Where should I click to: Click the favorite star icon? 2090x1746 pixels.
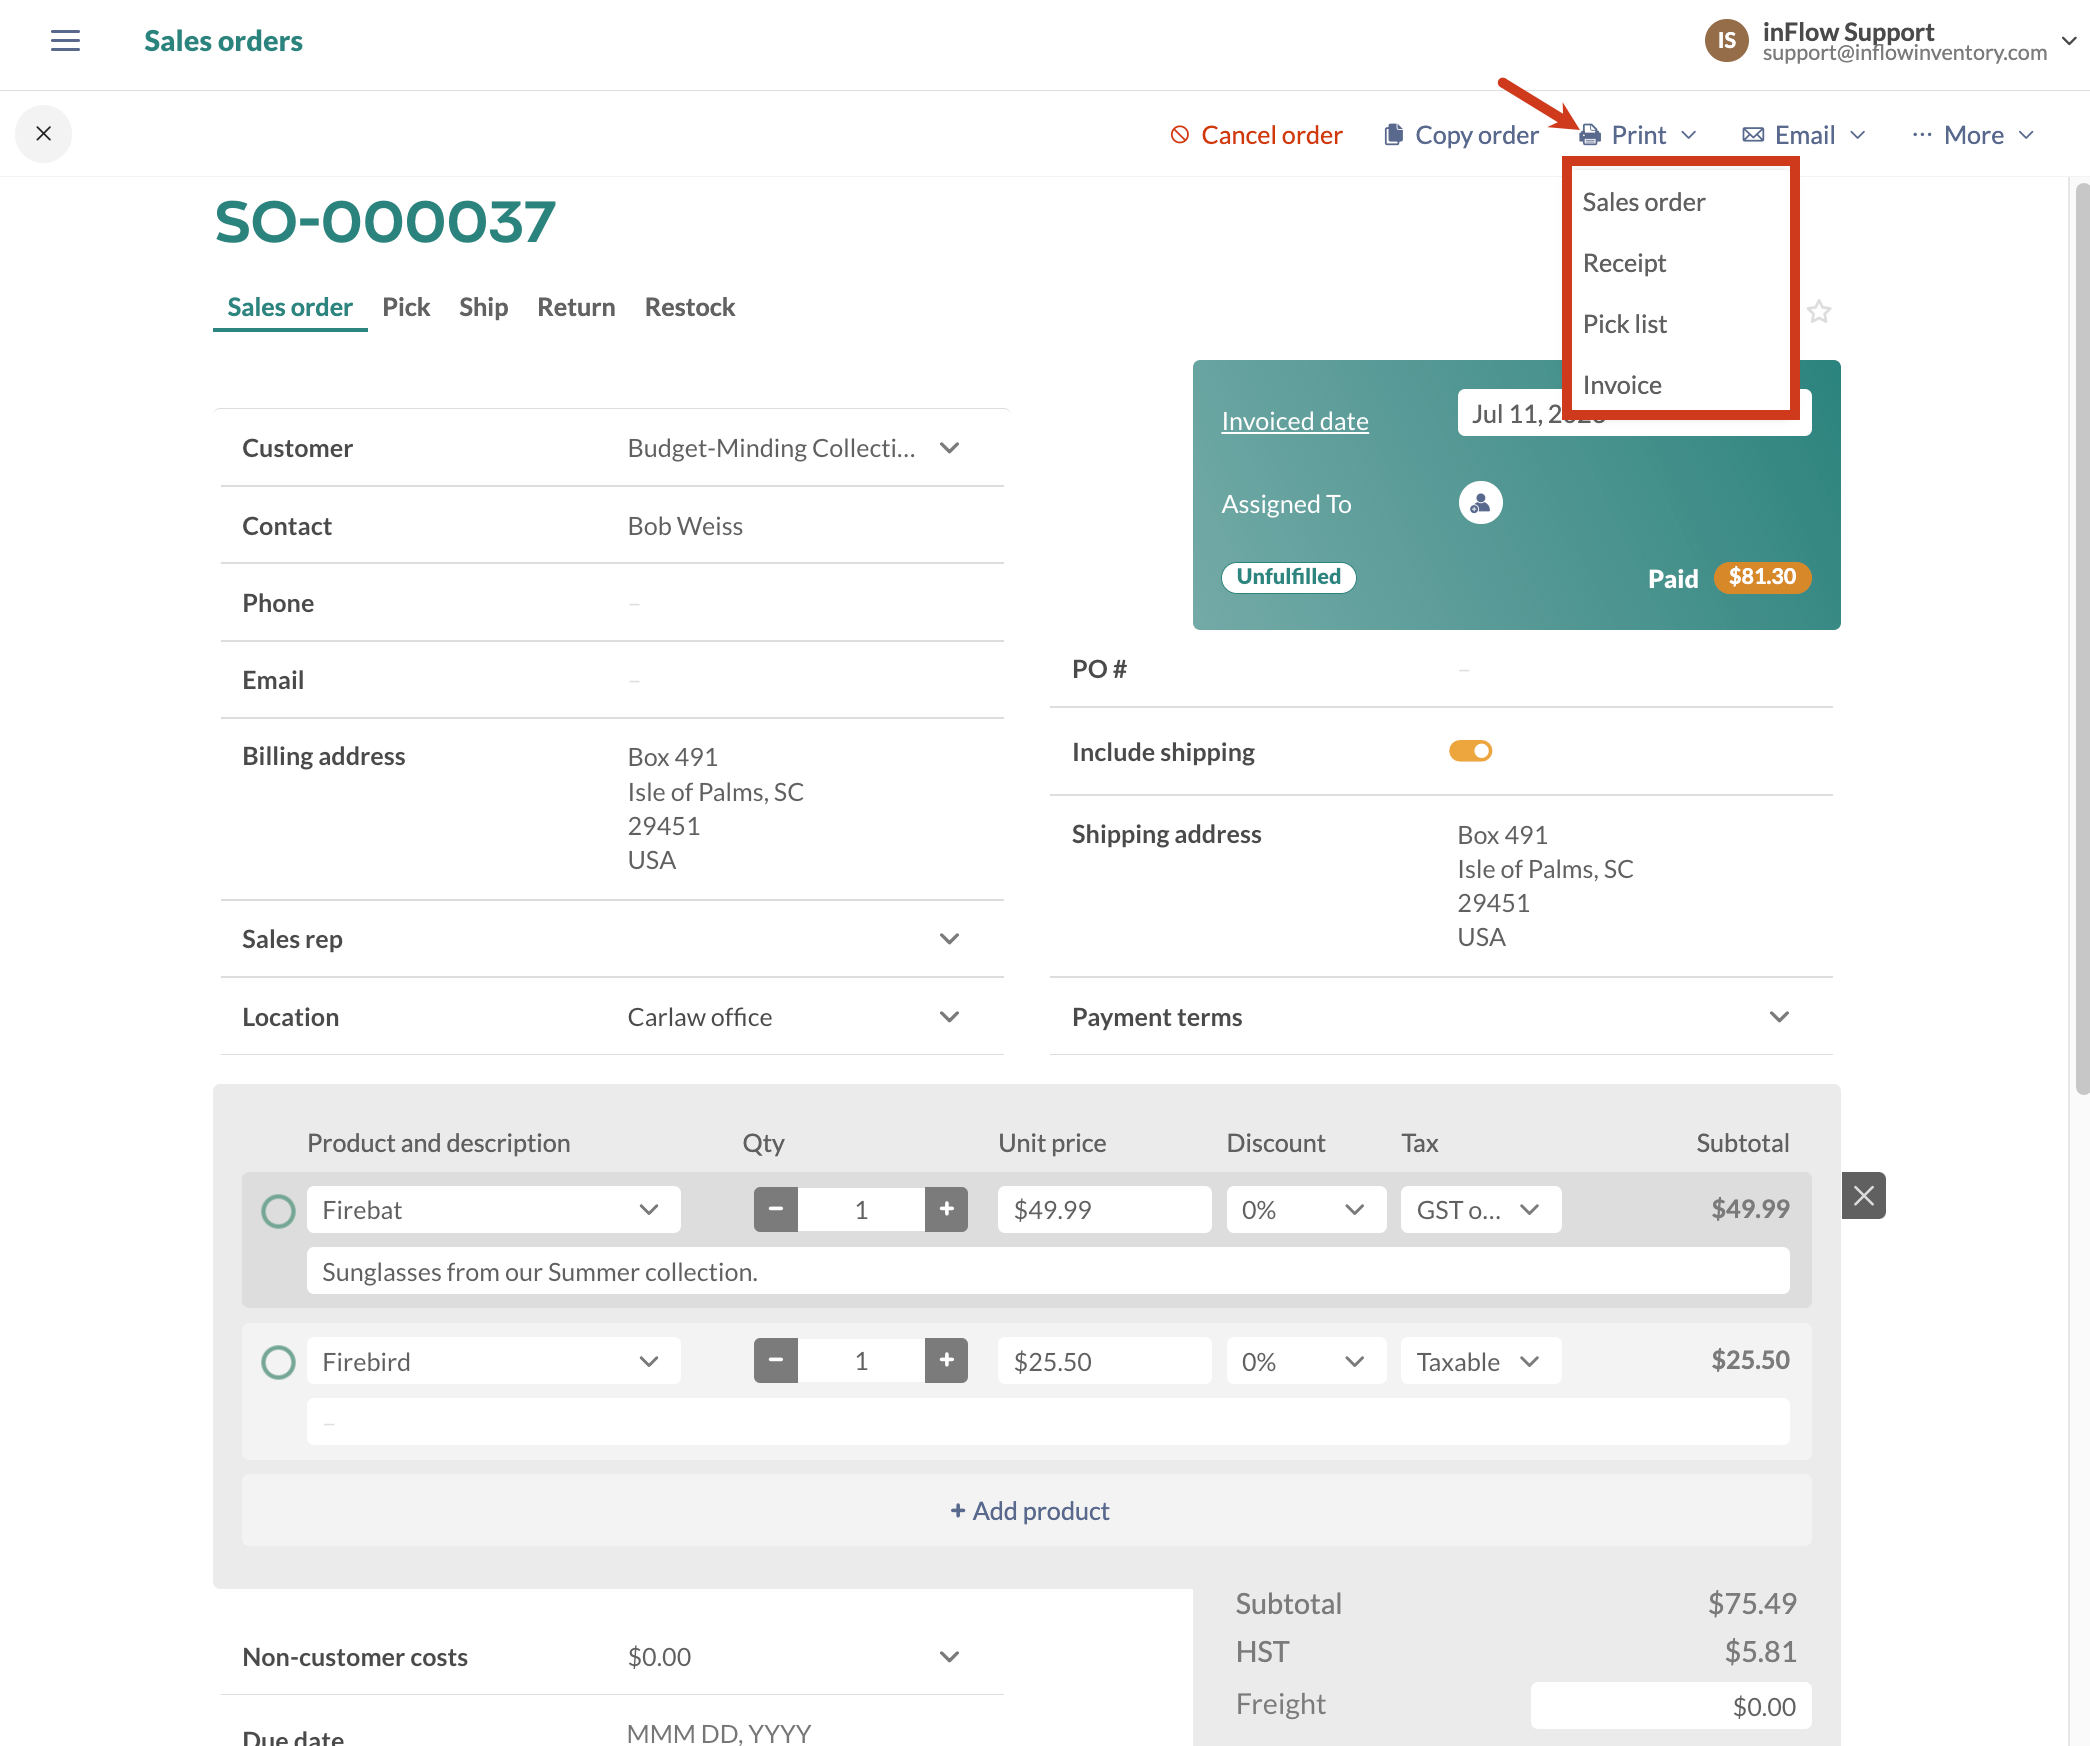tap(1819, 312)
